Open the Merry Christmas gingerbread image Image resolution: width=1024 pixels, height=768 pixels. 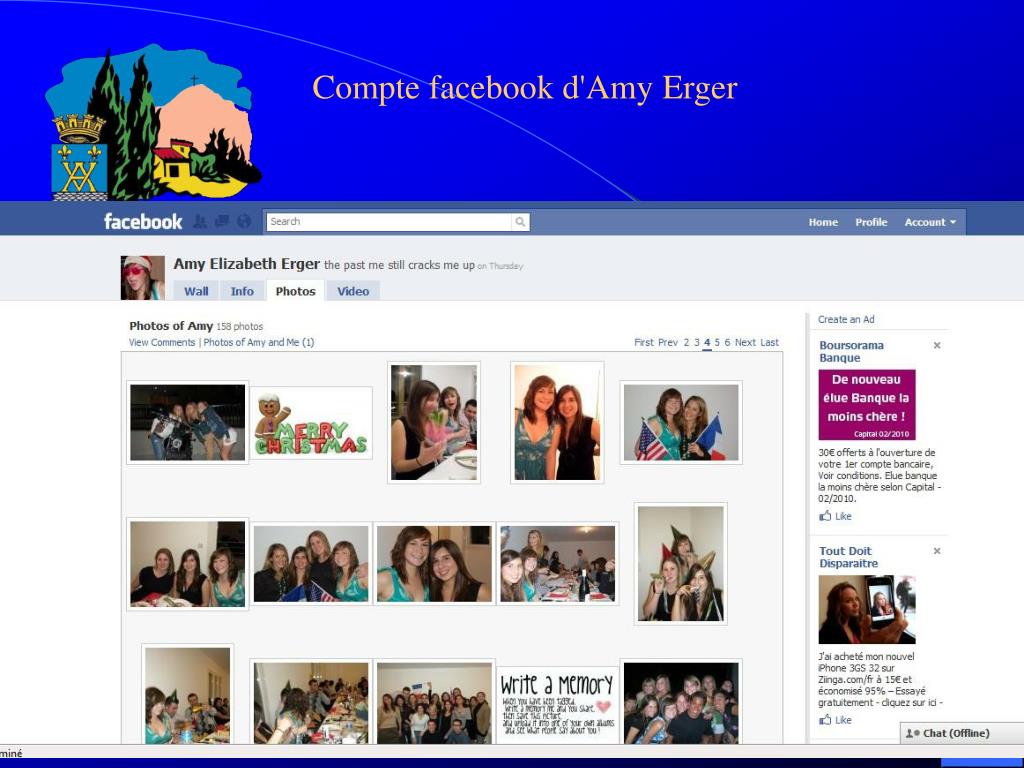pyautogui.click(x=311, y=423)
